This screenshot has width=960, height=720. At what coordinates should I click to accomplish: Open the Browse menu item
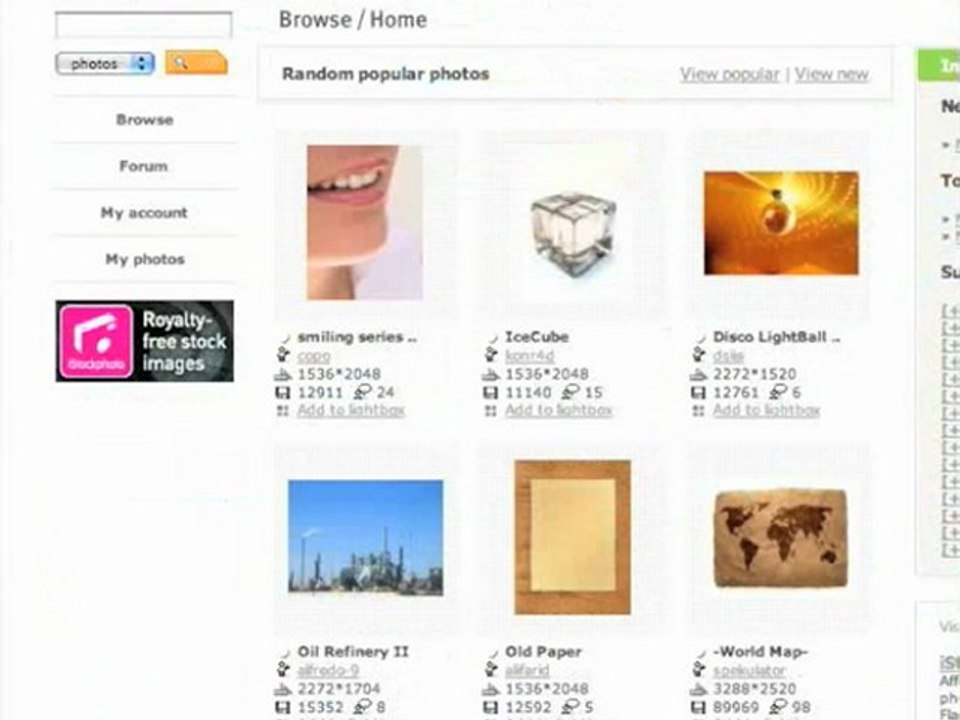point(144,120)
